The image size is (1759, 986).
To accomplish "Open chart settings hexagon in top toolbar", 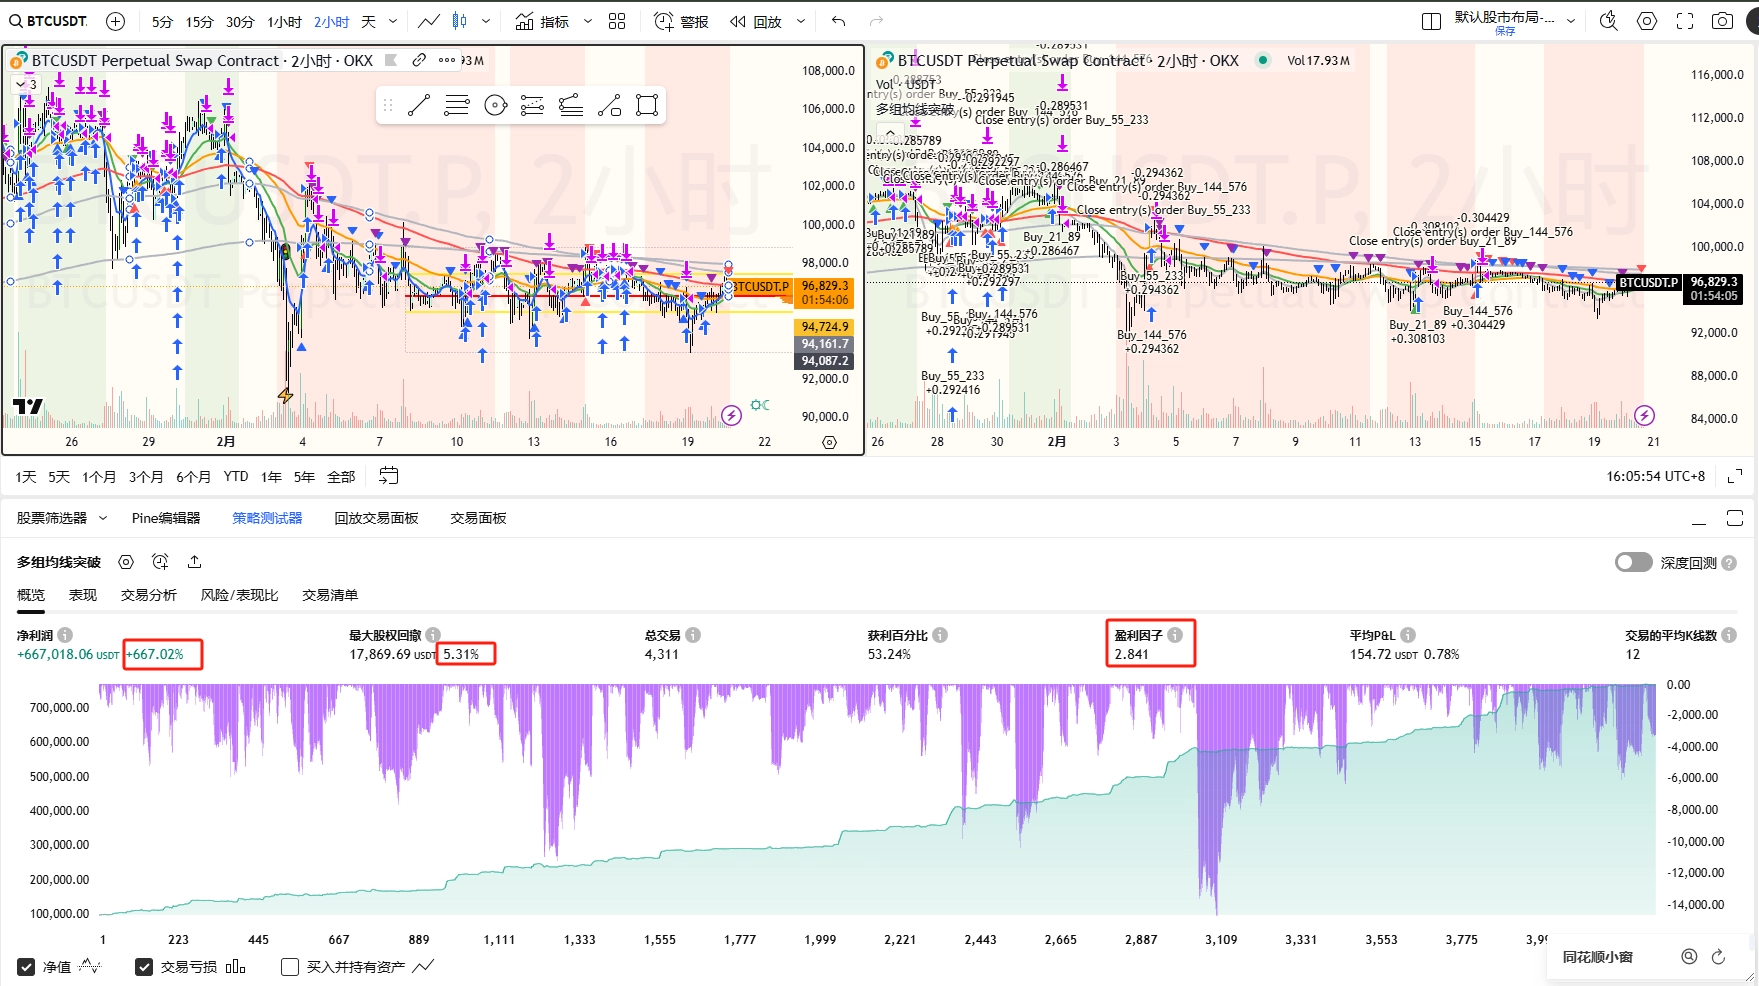I will pos(1647,21).
